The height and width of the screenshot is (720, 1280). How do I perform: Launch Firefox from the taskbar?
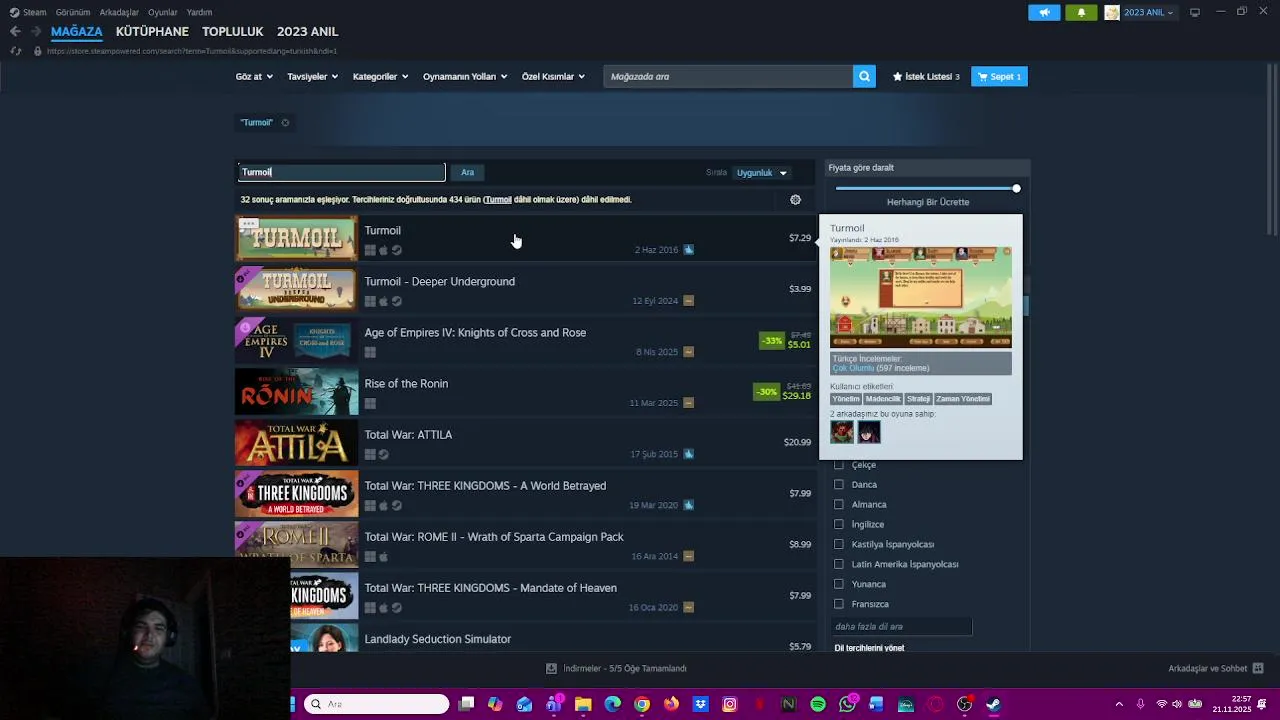[671, 704]
